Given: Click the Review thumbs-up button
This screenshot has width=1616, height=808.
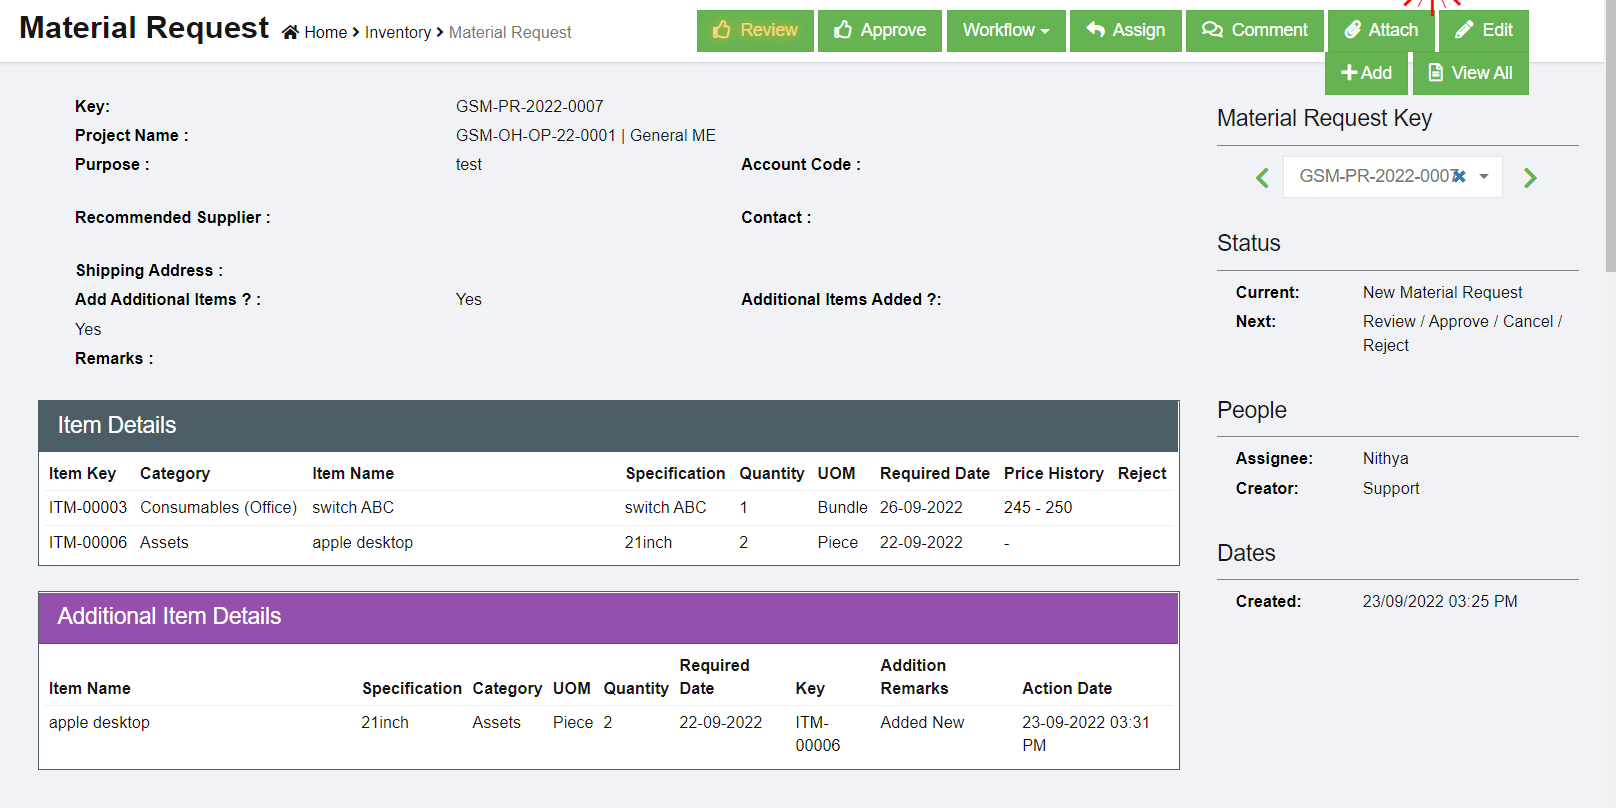Looking at the screenshot, I should tap(755, 30).
